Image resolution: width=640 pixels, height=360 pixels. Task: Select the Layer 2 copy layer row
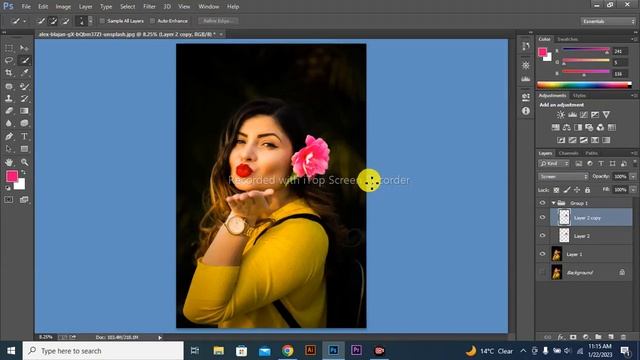[x=591, y=218]
